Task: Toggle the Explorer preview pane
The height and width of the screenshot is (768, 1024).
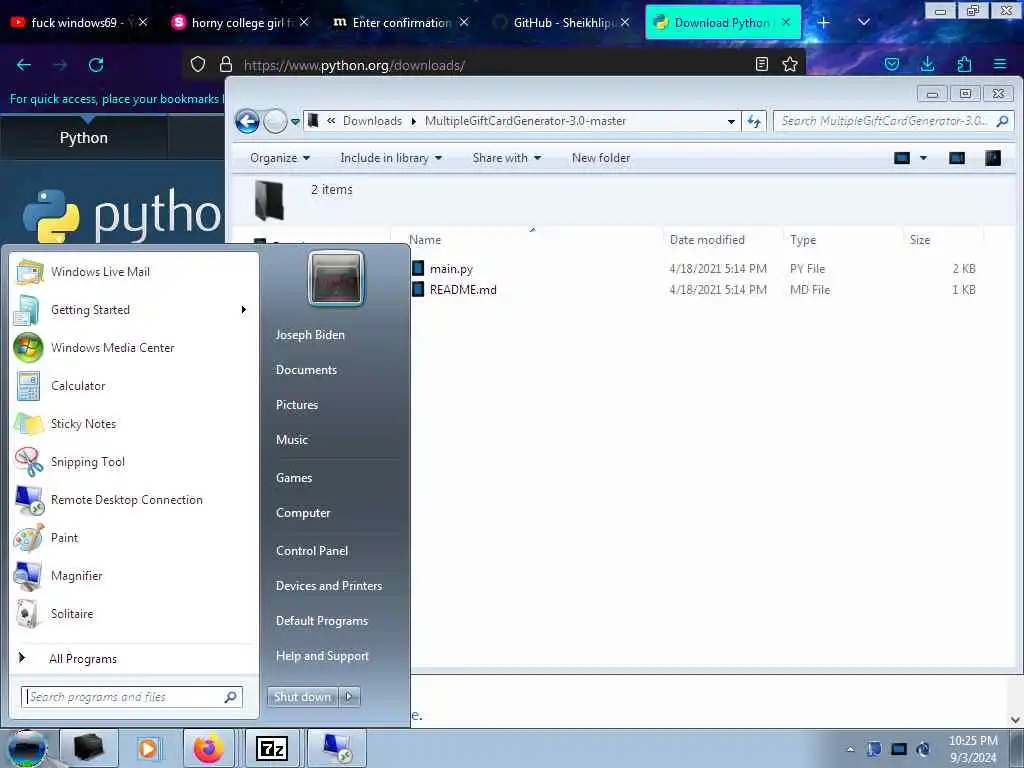Action: click(x=957, y=158)
